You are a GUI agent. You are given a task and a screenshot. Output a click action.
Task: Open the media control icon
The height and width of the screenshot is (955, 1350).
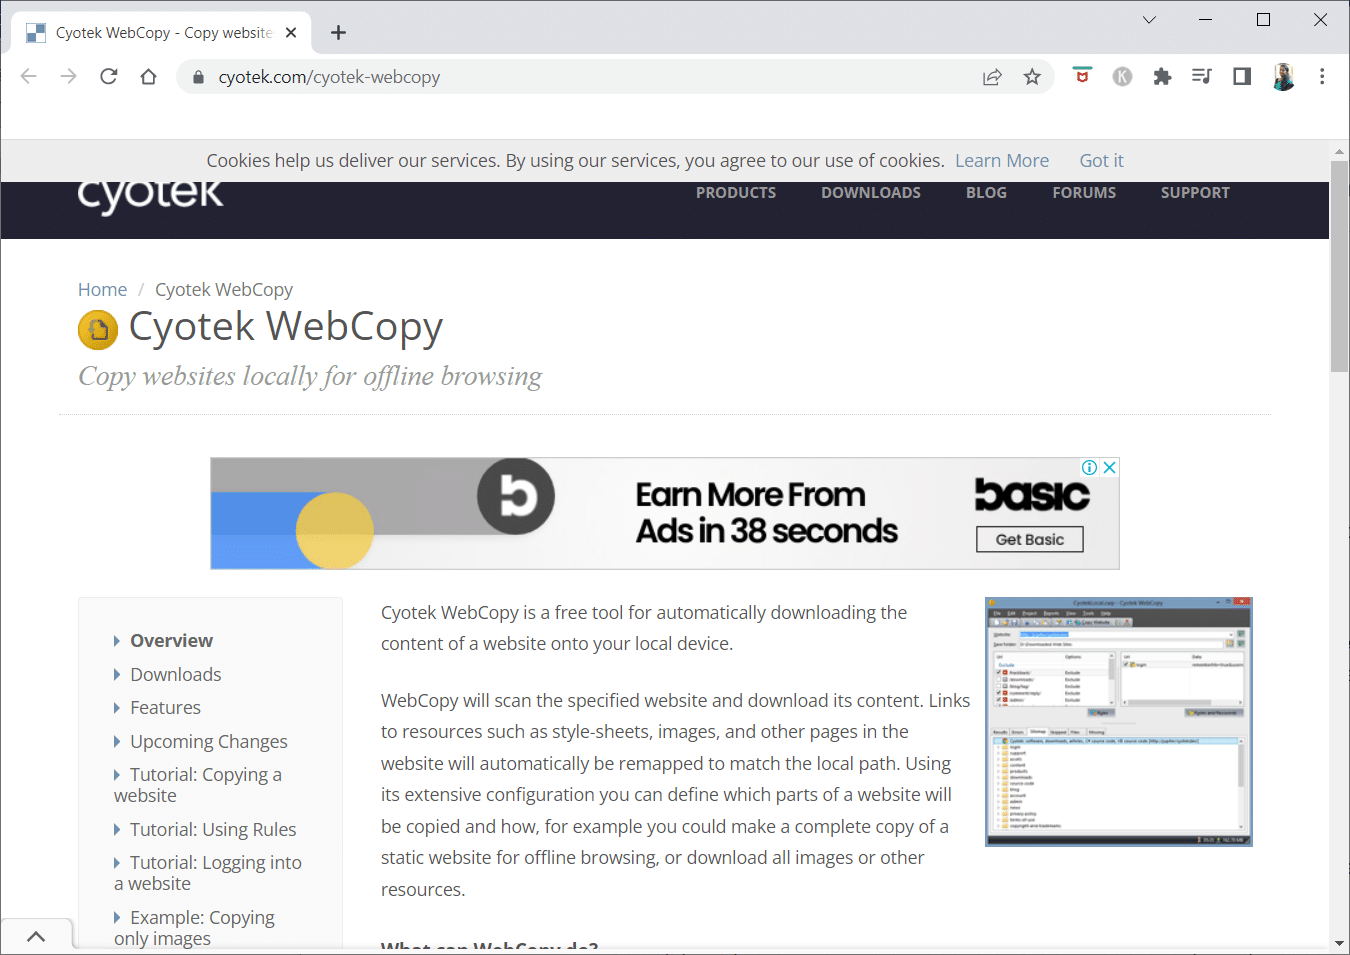tap(1202, 77)
